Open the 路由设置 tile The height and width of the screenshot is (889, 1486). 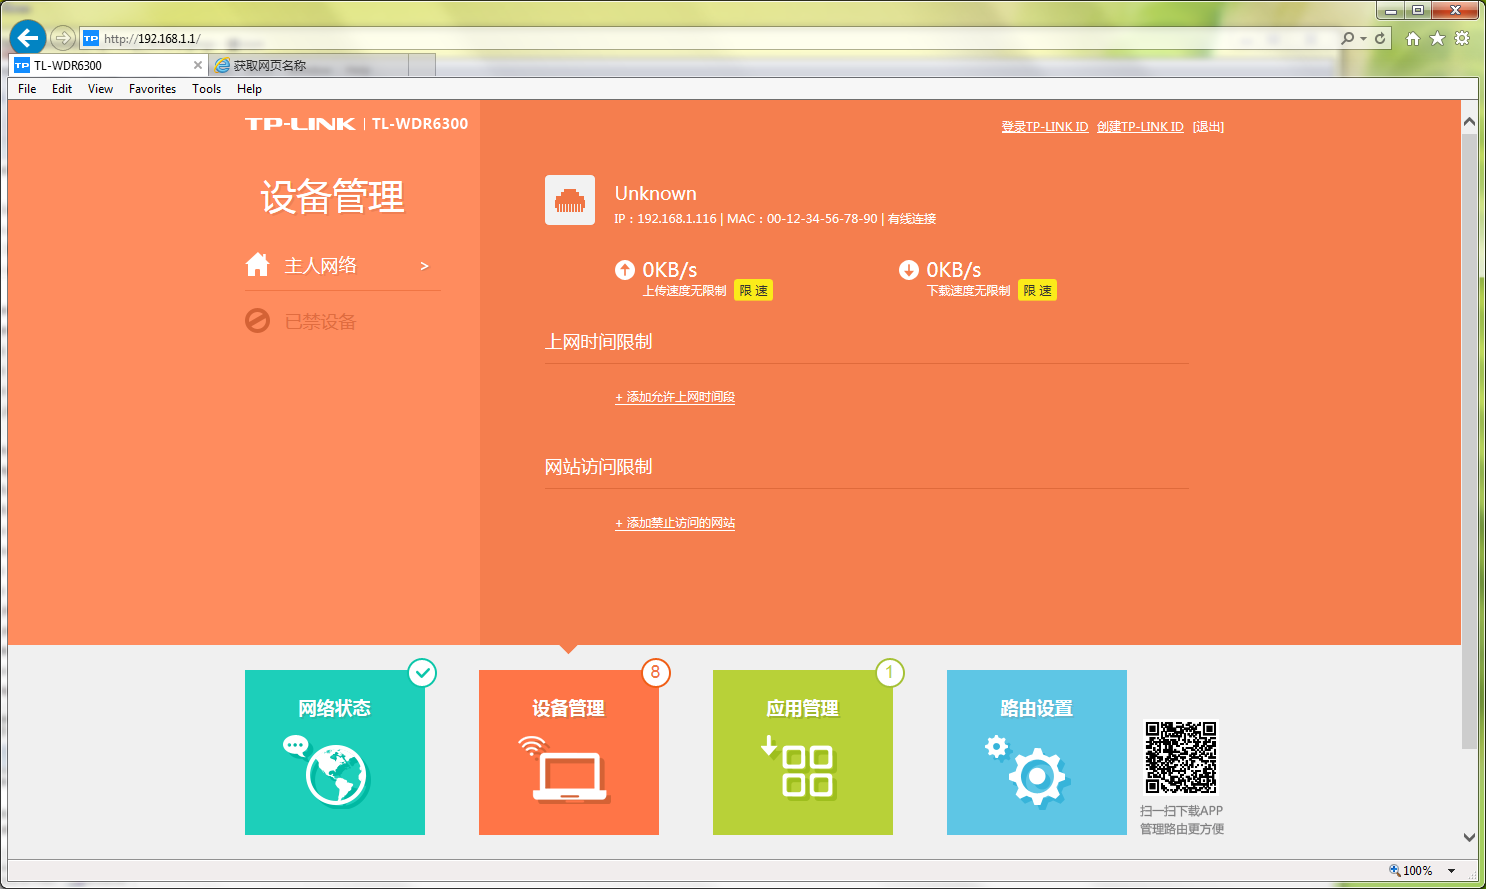pos(1037,752)
